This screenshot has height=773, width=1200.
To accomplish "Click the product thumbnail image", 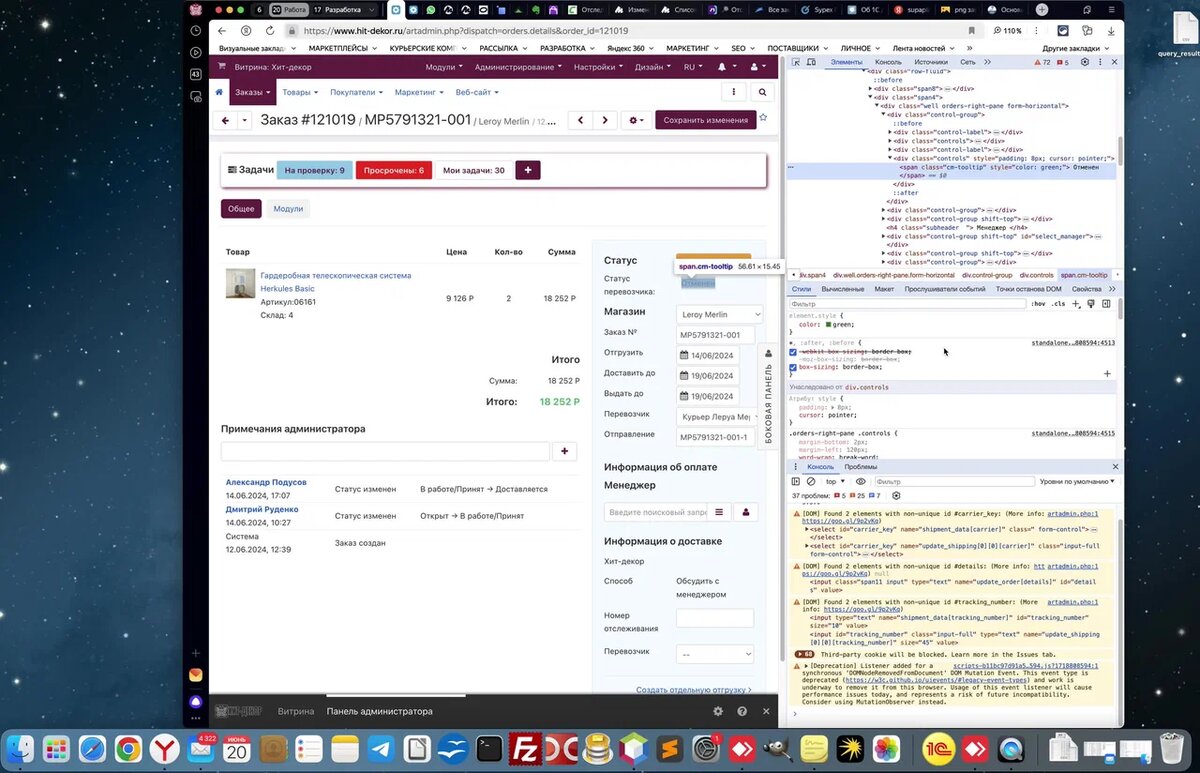I will coord(240,283).
